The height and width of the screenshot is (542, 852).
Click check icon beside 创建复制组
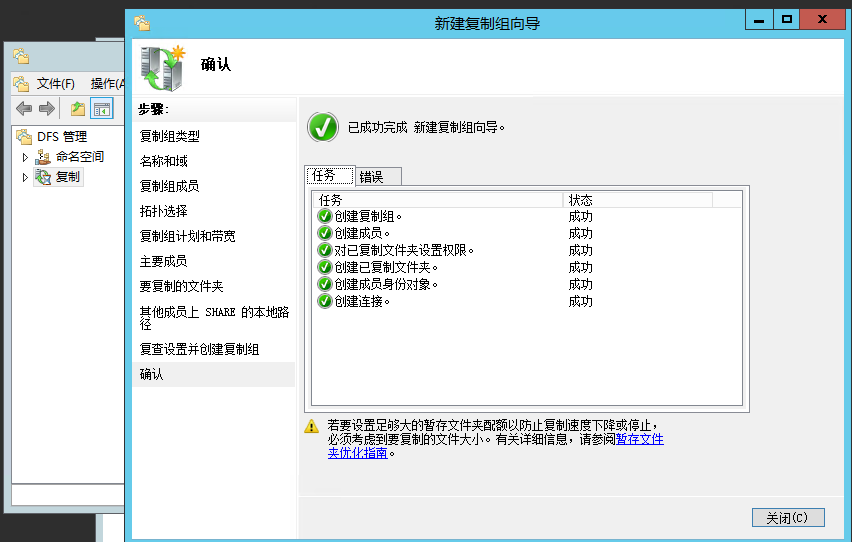tap(324, 216)
